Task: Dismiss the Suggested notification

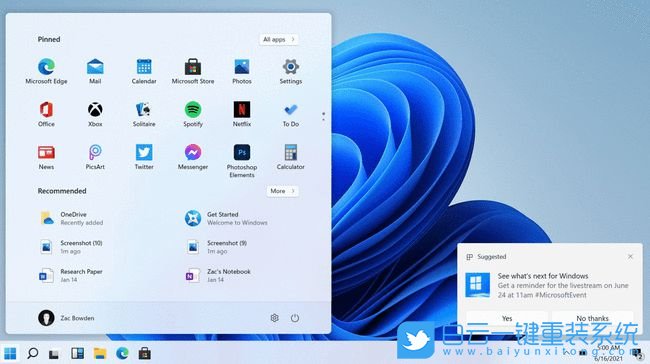Action: [x=630, y=257]
